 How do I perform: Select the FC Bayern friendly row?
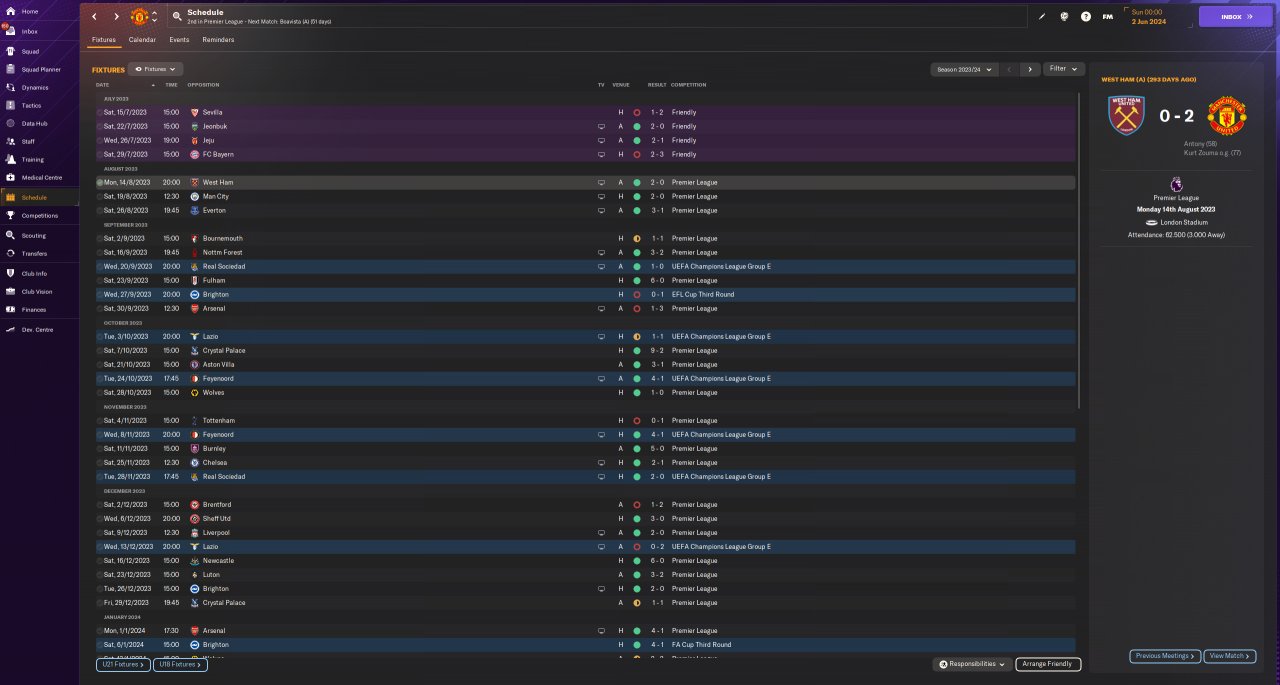(x=585, y=155)
